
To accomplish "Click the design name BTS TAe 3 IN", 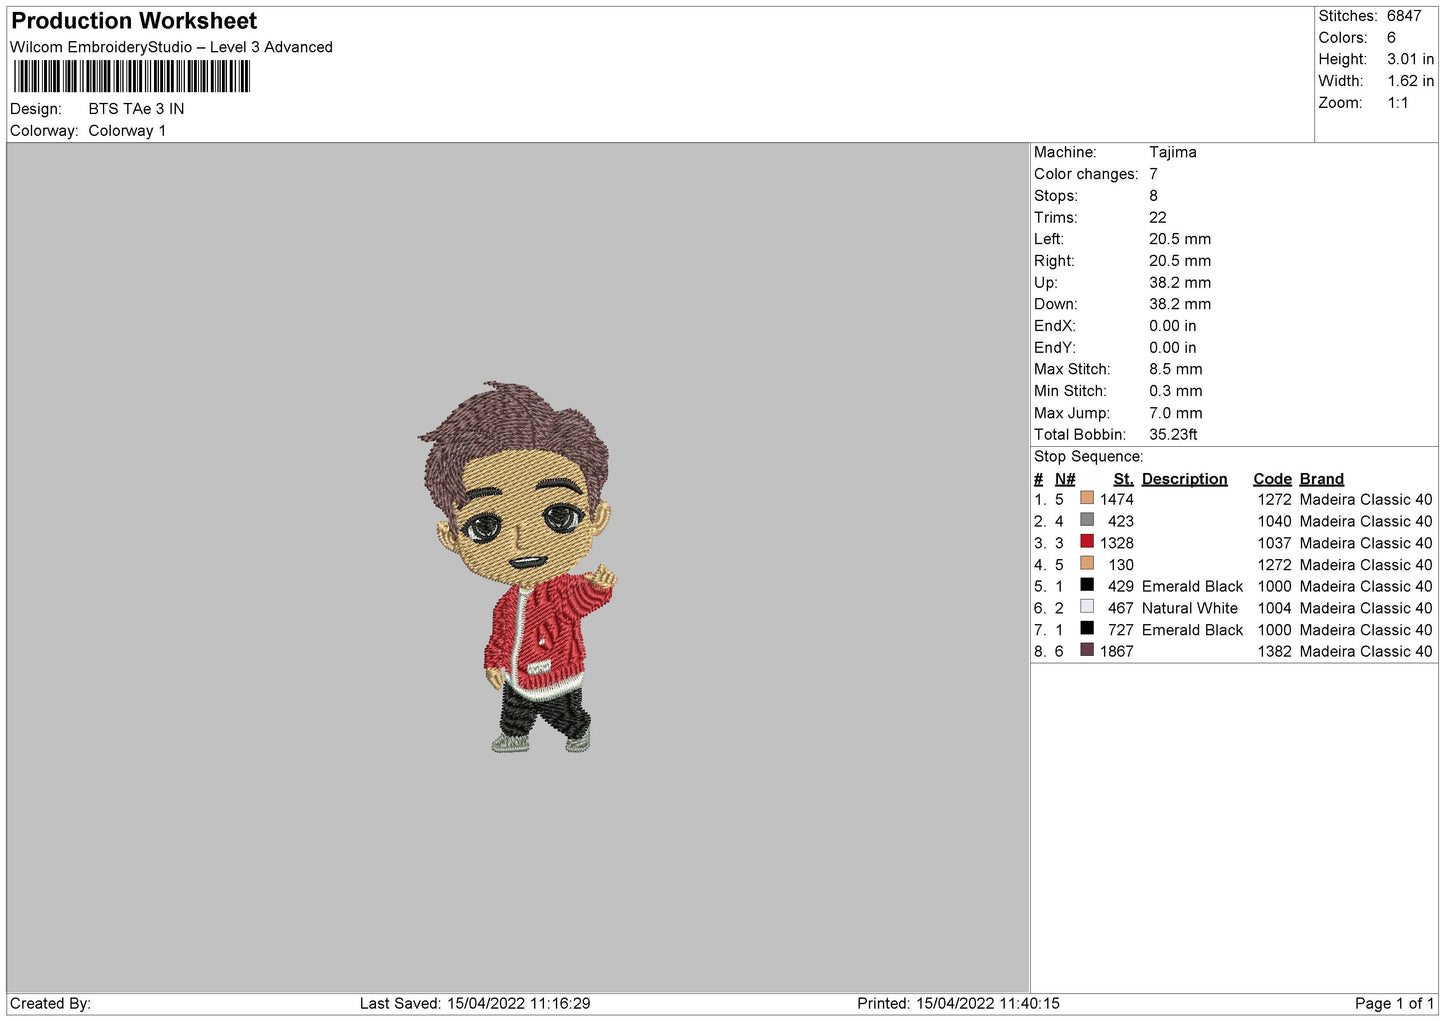I will coord(136,109).
